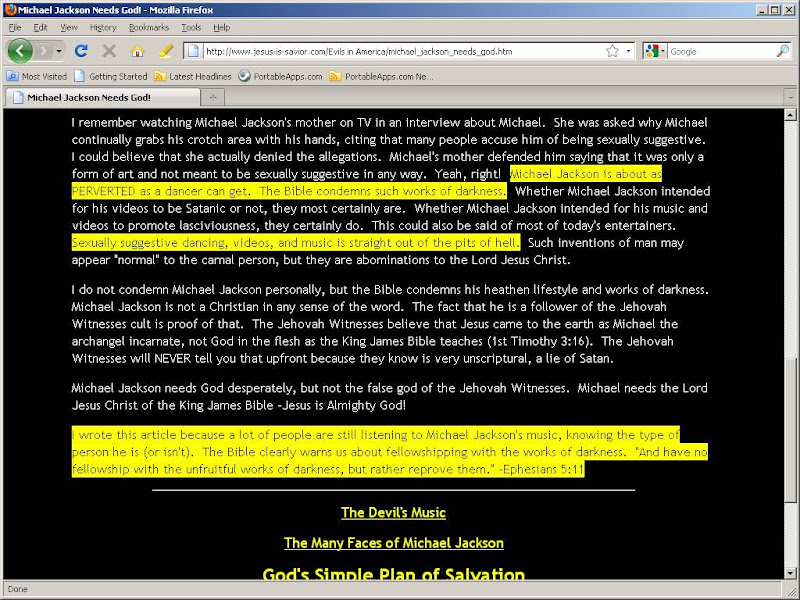The image size is (800, 600).
Task: Open the PortableApps.com Ne... feed bookmark
Action: pos(382,77)
